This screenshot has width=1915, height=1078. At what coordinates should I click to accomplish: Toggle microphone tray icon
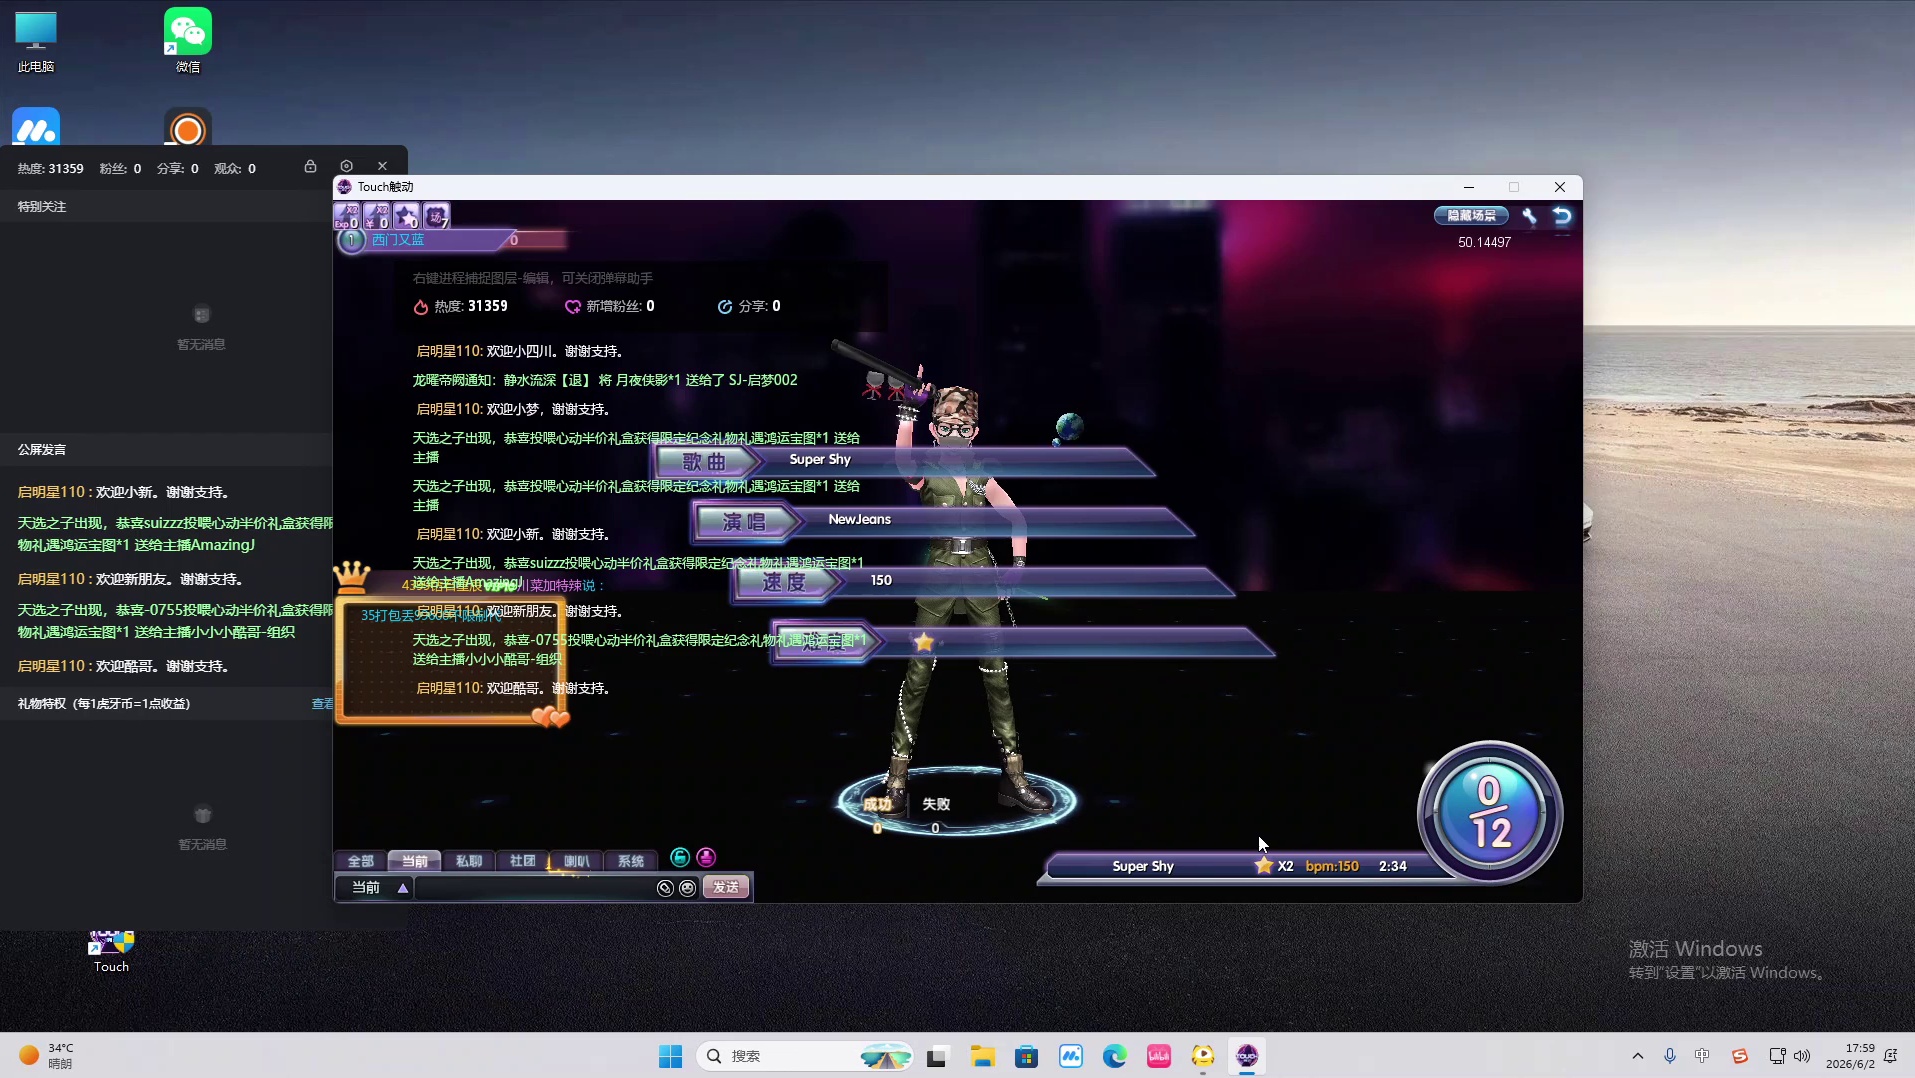[1669, 1056]
